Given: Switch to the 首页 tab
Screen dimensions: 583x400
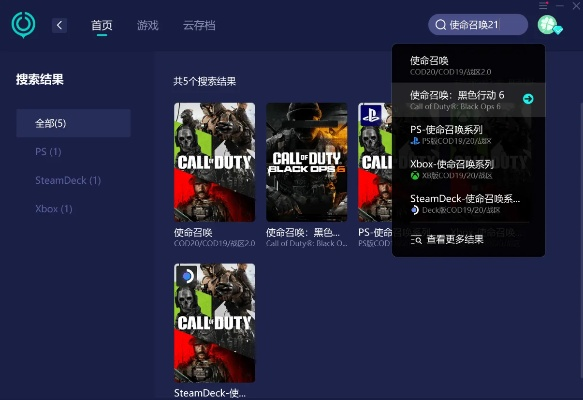Looking at the screenshot, I should tap(102, 25).
